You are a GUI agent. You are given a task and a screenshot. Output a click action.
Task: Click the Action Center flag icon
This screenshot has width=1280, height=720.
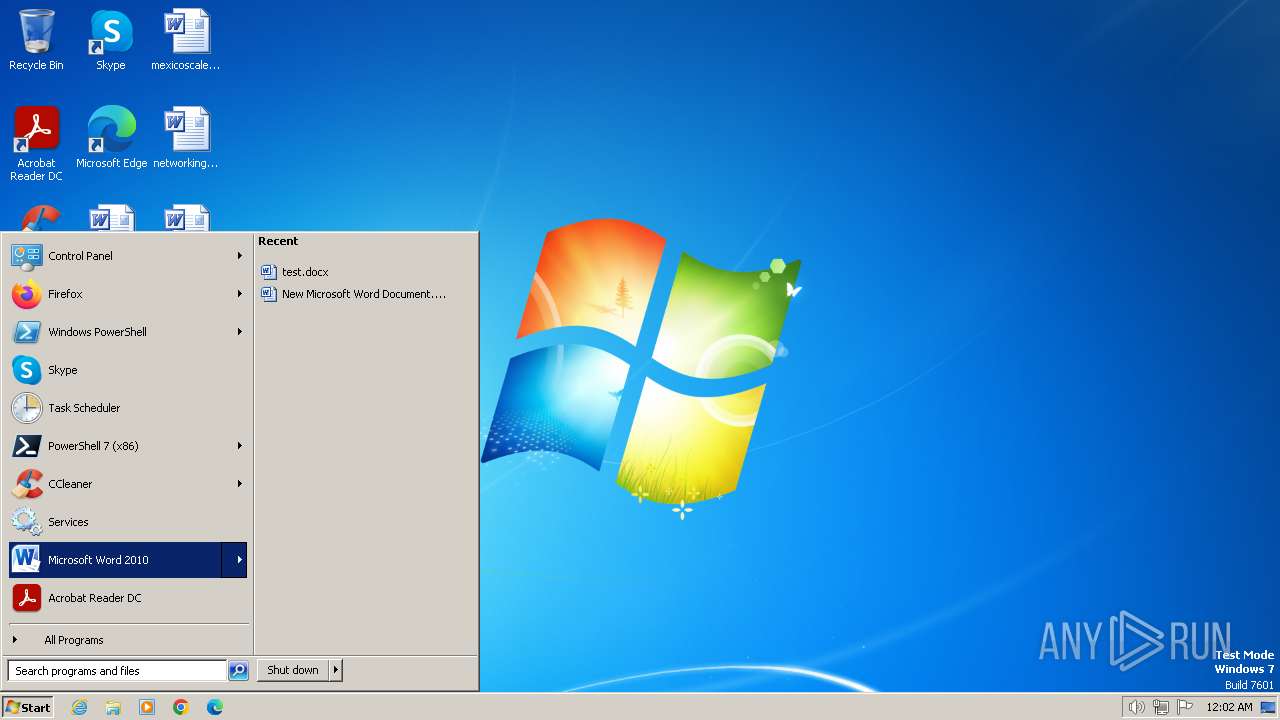pyautogui.click(x=1185, y=707)
